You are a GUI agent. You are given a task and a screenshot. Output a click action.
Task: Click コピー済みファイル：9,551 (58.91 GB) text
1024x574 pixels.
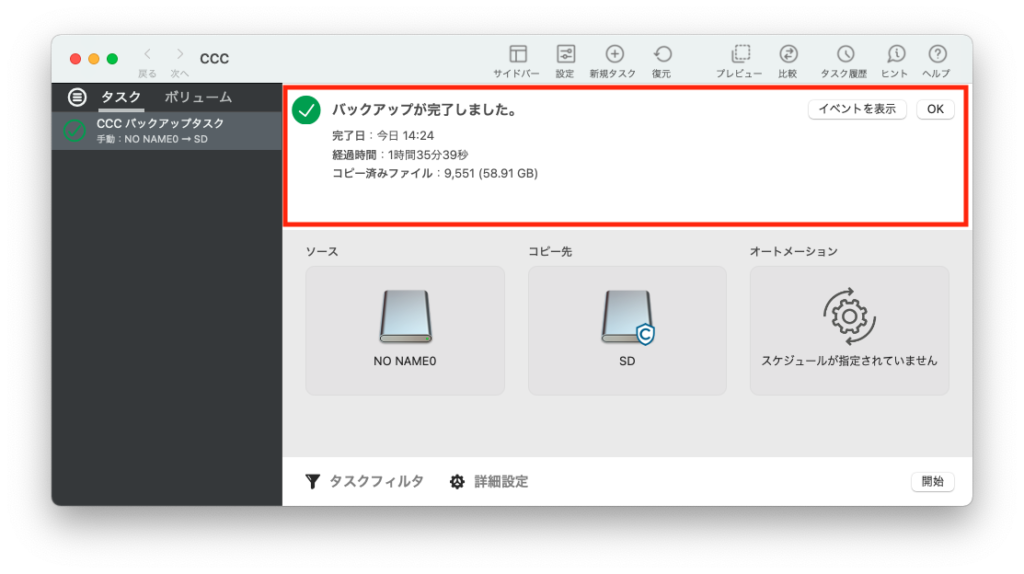pyautogui.click(x=435, y=174)
